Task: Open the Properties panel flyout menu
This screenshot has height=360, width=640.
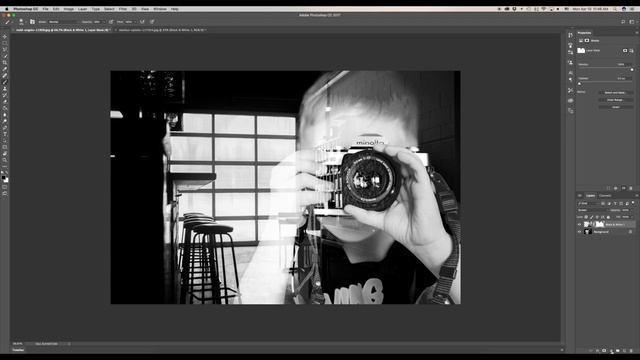Action: pyautogui.click(x=636, y=33)
